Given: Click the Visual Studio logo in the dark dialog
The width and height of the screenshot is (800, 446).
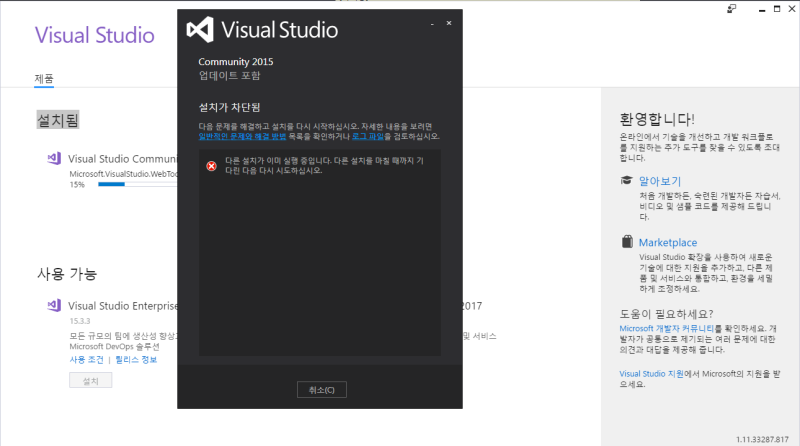Looking at the screenshot, I should click(200, 30).
